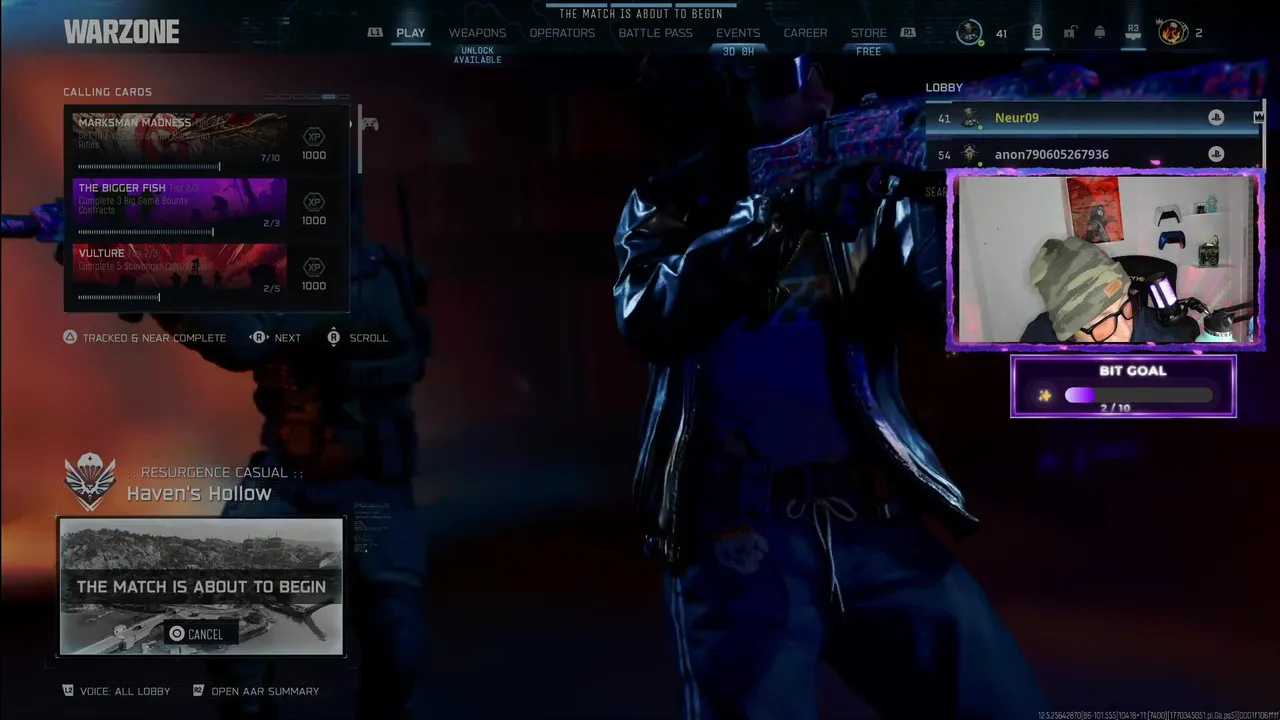Image resolution: width=1280 pixels, height=720 pixels.
Task: Click the L1 bumper icon left of PLAY
Action: tap(375, 33)
